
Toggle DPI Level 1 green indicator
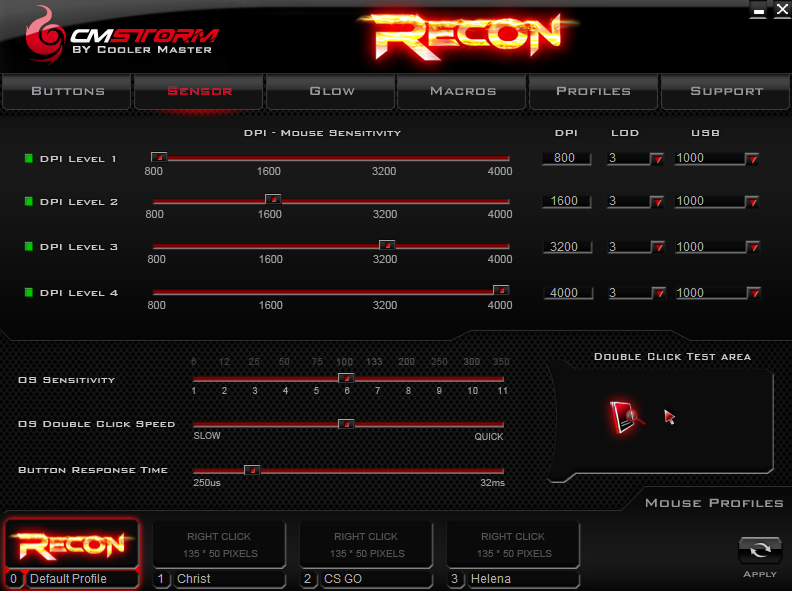29,158
